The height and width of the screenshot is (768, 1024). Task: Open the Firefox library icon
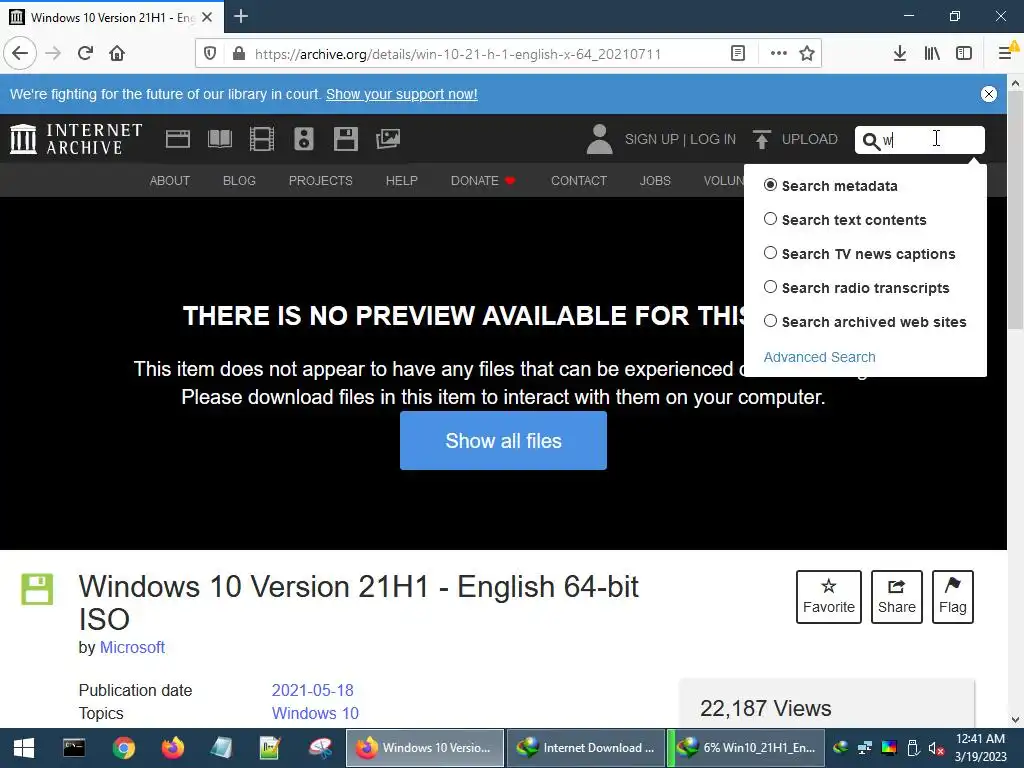pos(932,54)
